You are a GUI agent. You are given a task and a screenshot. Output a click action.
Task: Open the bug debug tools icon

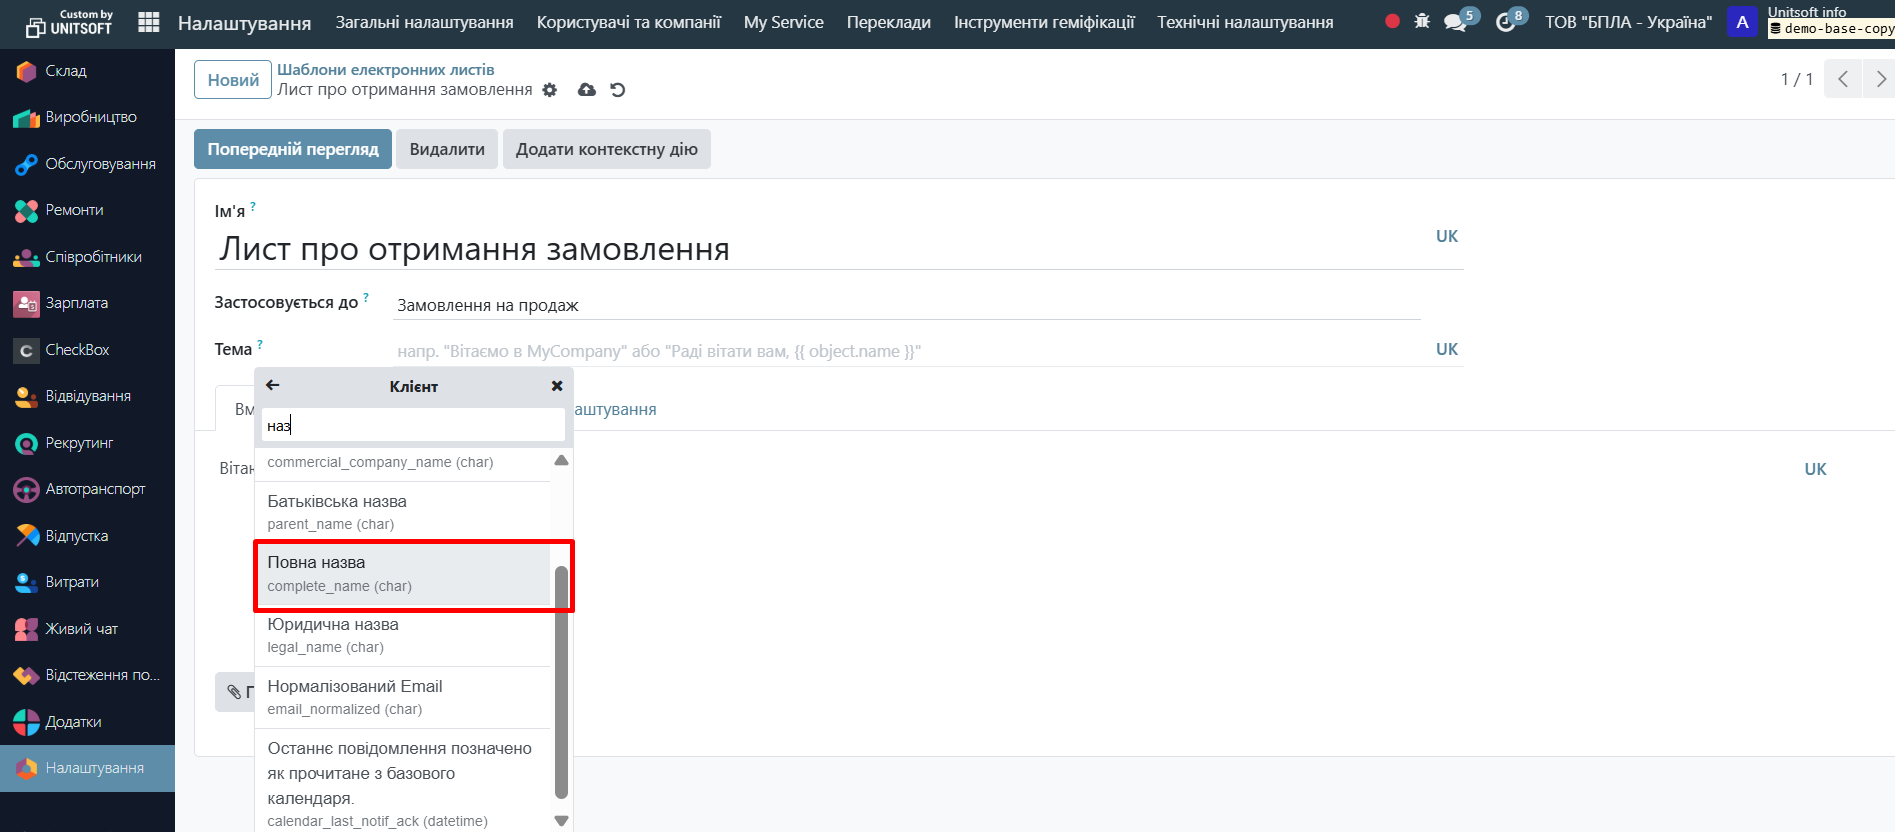pos(1422,21)
